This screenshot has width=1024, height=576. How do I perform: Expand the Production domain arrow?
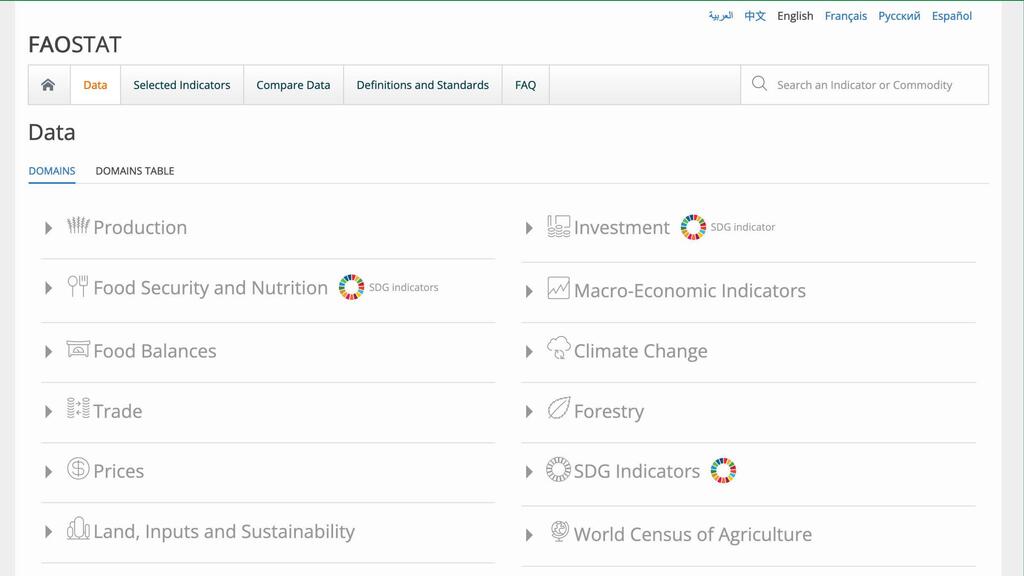pos(48,228)
